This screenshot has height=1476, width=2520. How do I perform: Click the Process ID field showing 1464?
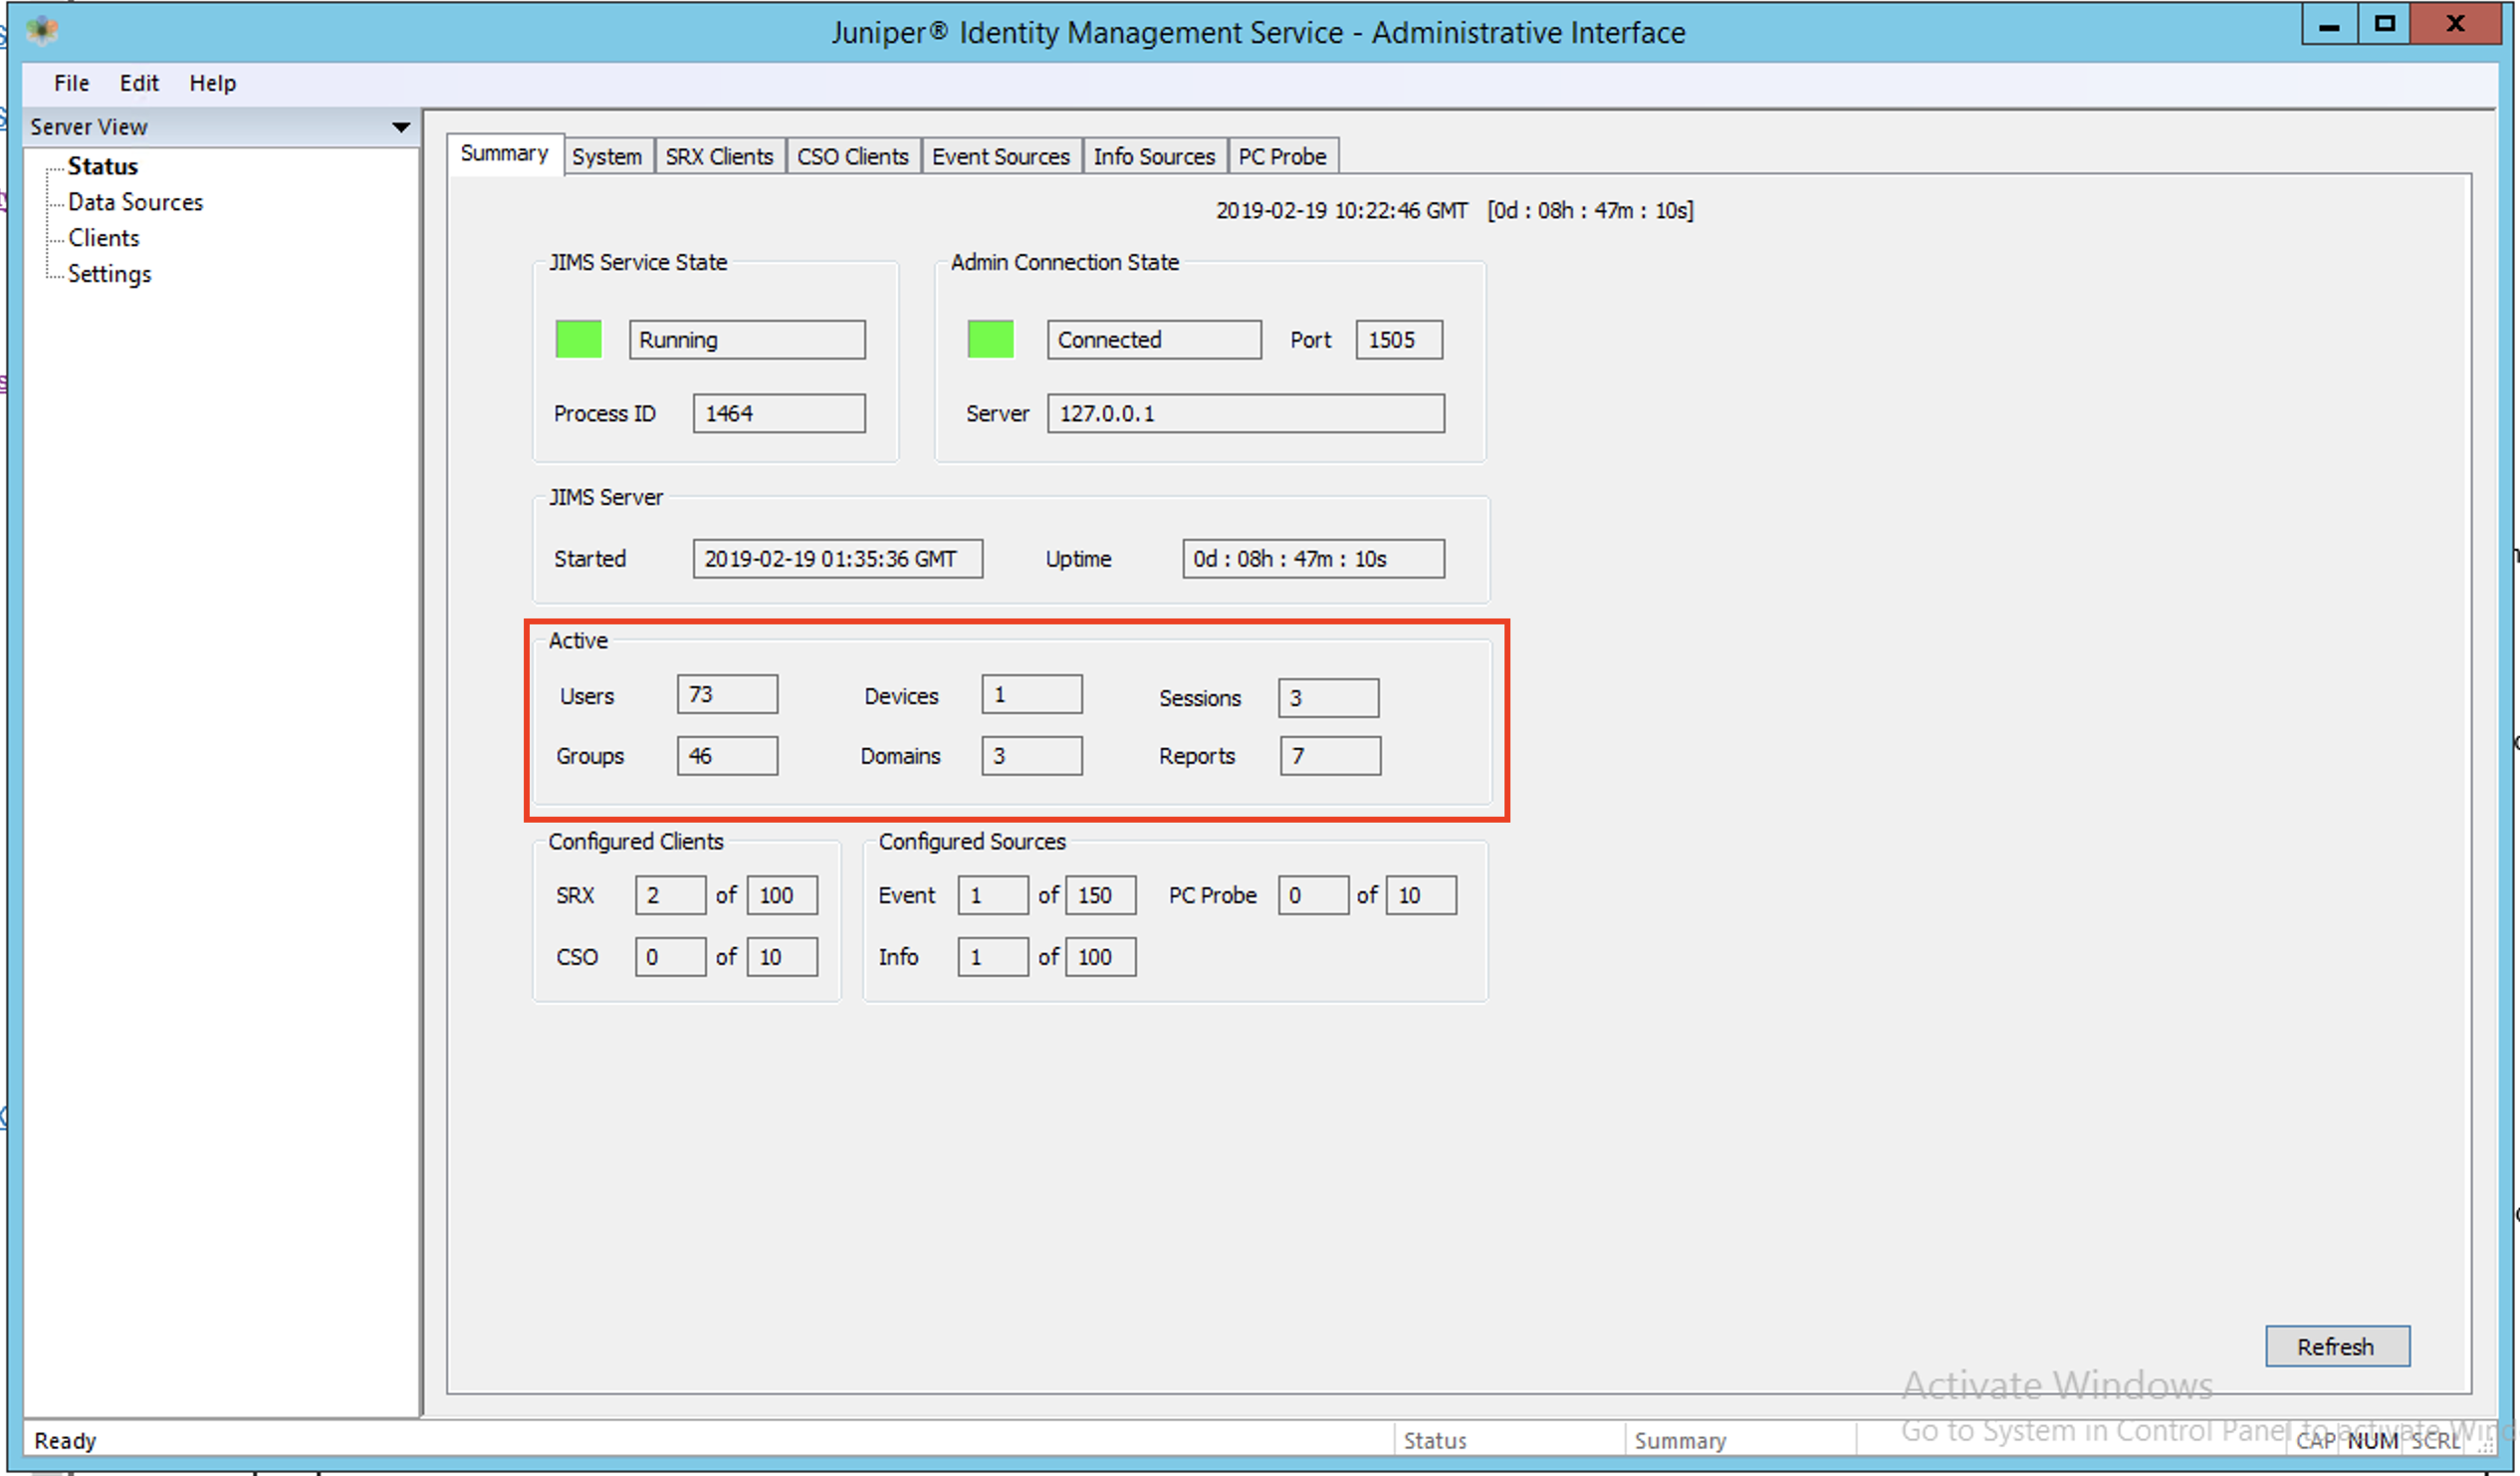pos(779,413)
